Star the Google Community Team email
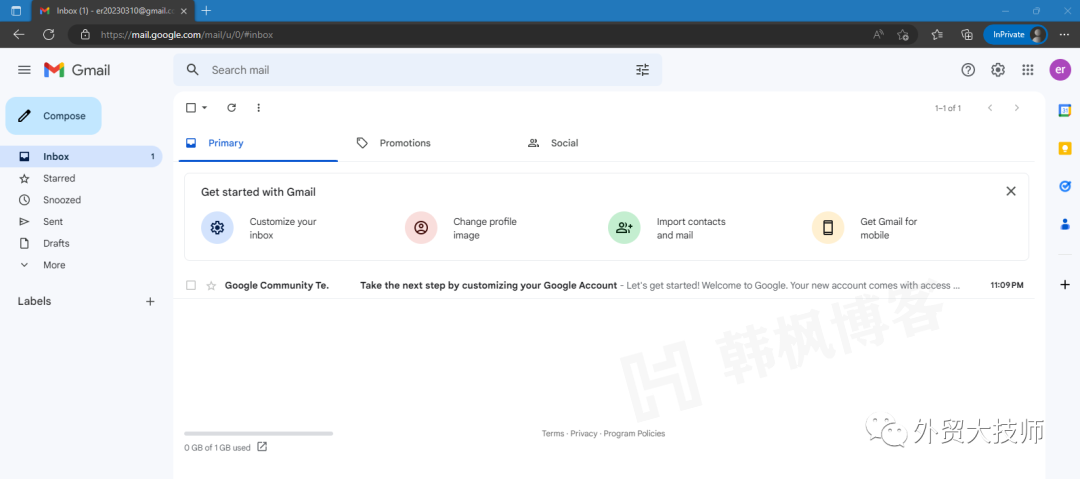 coord(211,285)
